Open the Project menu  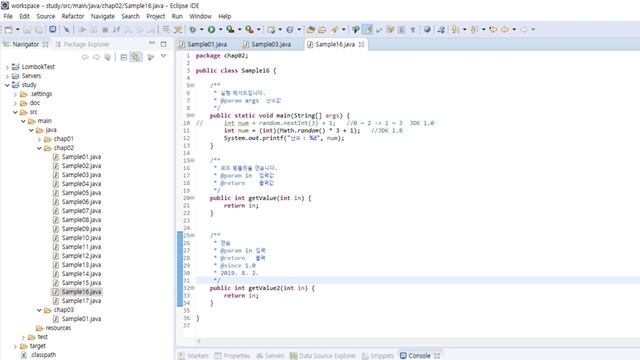pyautogui.click(x=156, y=16)
